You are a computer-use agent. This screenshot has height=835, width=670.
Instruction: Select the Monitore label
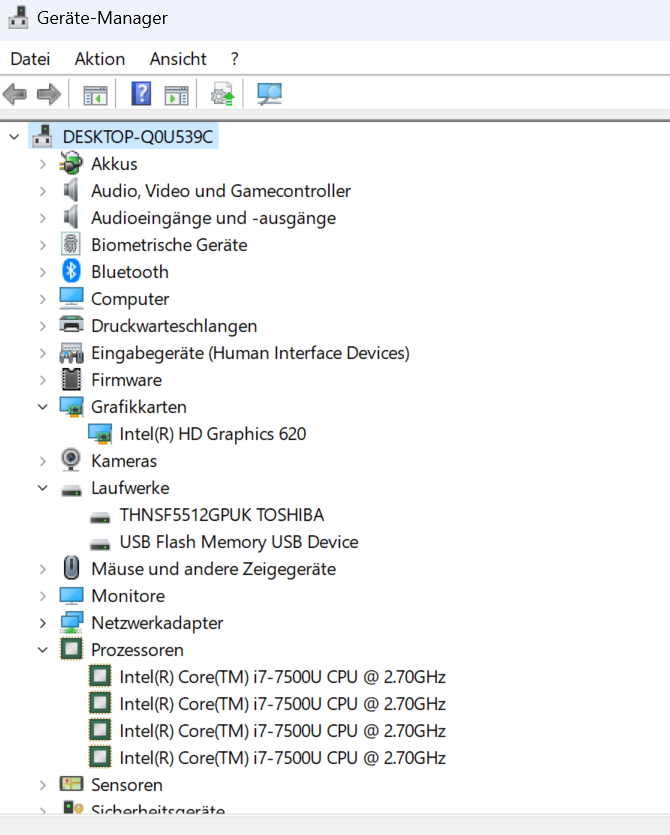pos(128,596)
